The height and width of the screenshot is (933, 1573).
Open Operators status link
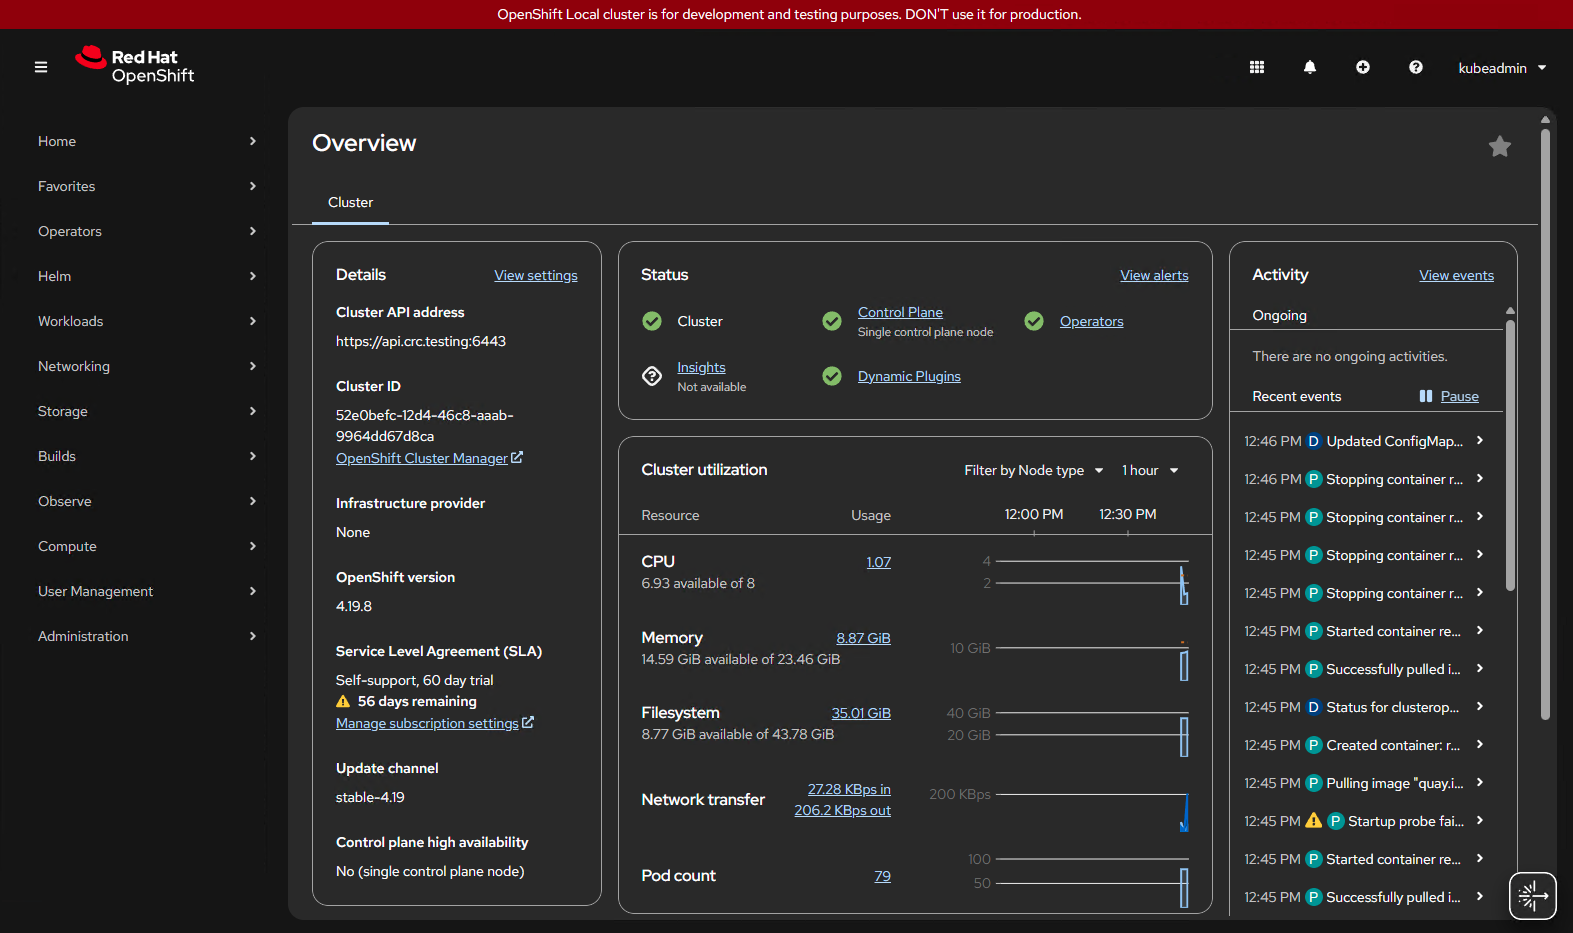pyautogui.click(x=1091, y=321)
